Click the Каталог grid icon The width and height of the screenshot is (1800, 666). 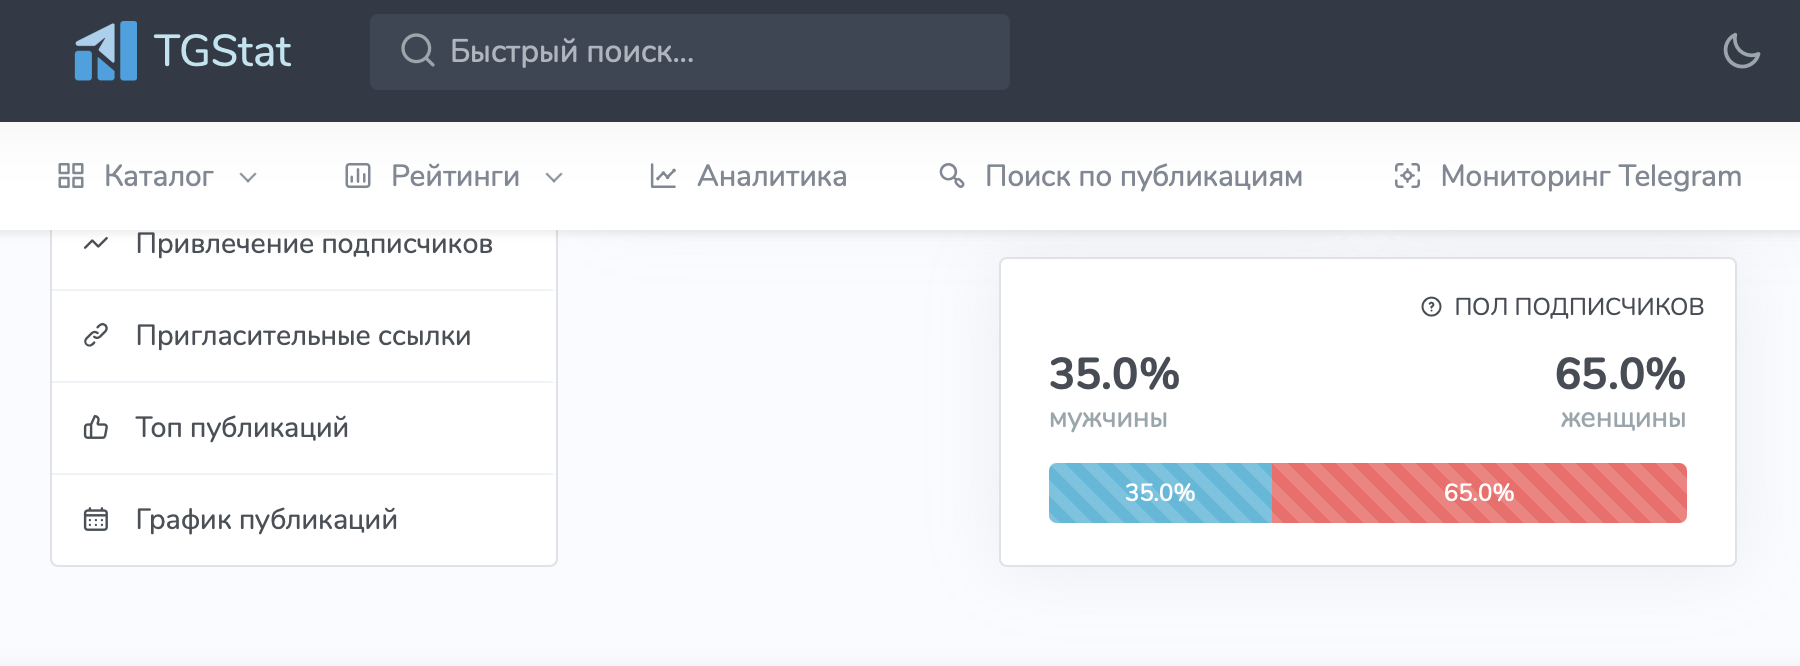coord(71,176)
